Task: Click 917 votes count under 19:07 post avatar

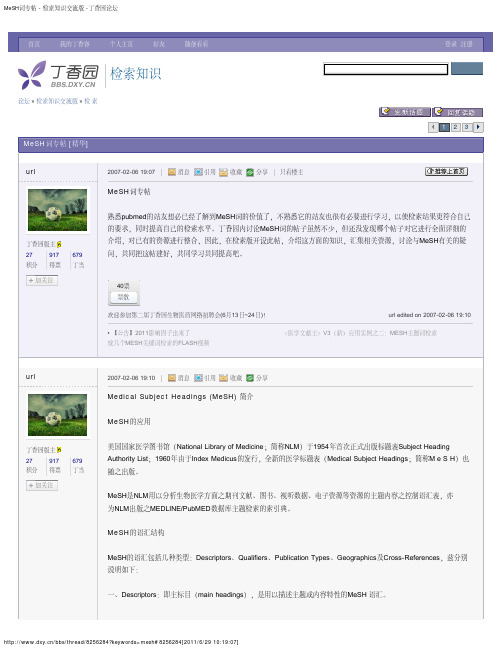Action: [54, 255]
